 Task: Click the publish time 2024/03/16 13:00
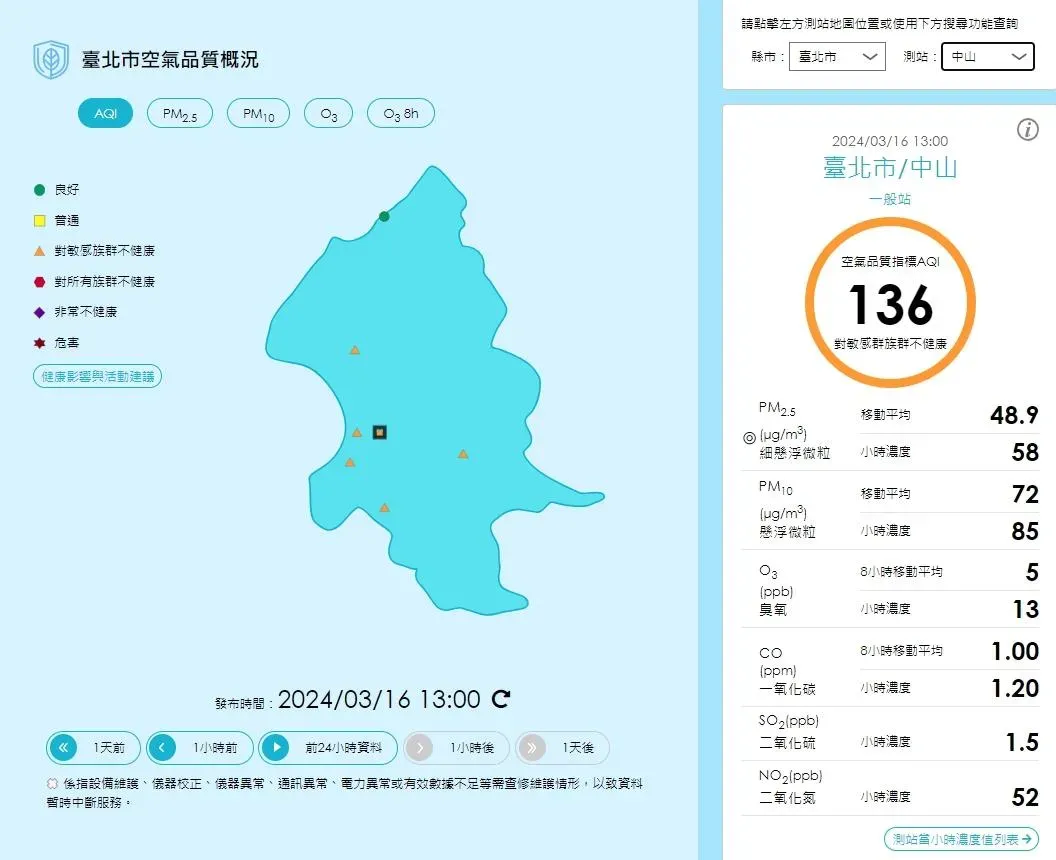pos(379,700)
